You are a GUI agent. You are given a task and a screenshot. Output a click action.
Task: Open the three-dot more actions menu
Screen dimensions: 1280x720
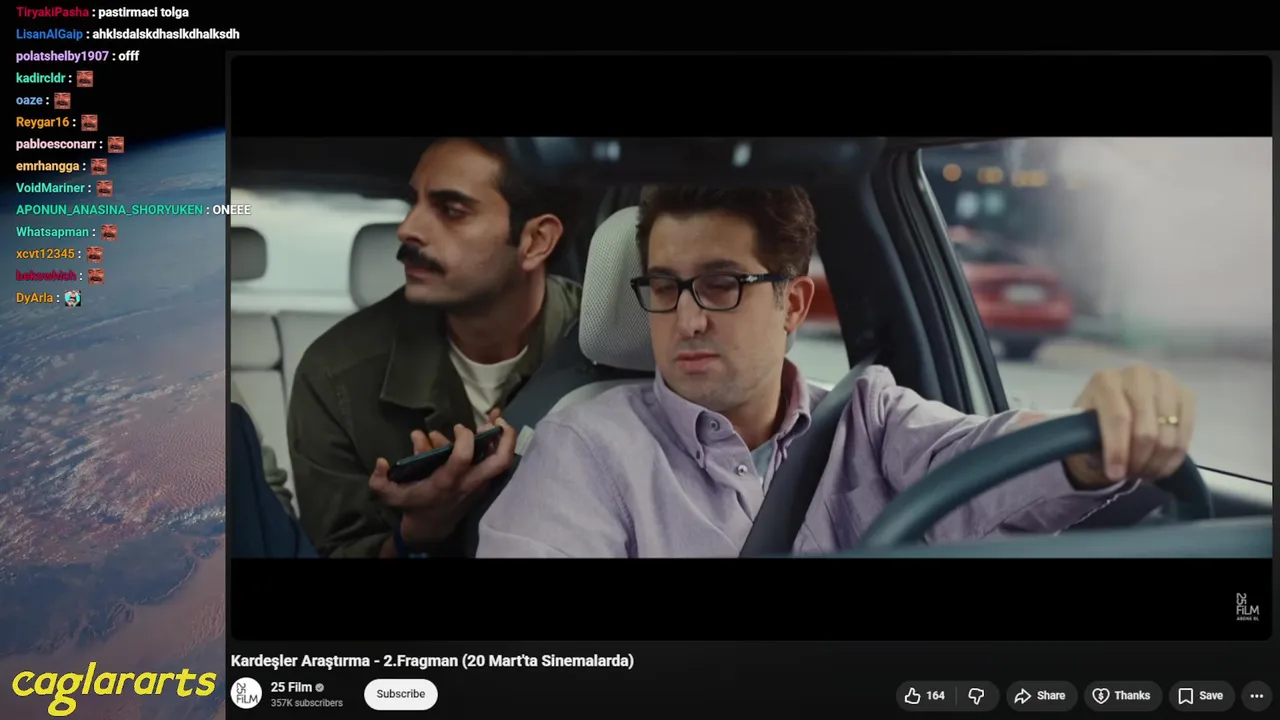click(x=1257, y=696)
